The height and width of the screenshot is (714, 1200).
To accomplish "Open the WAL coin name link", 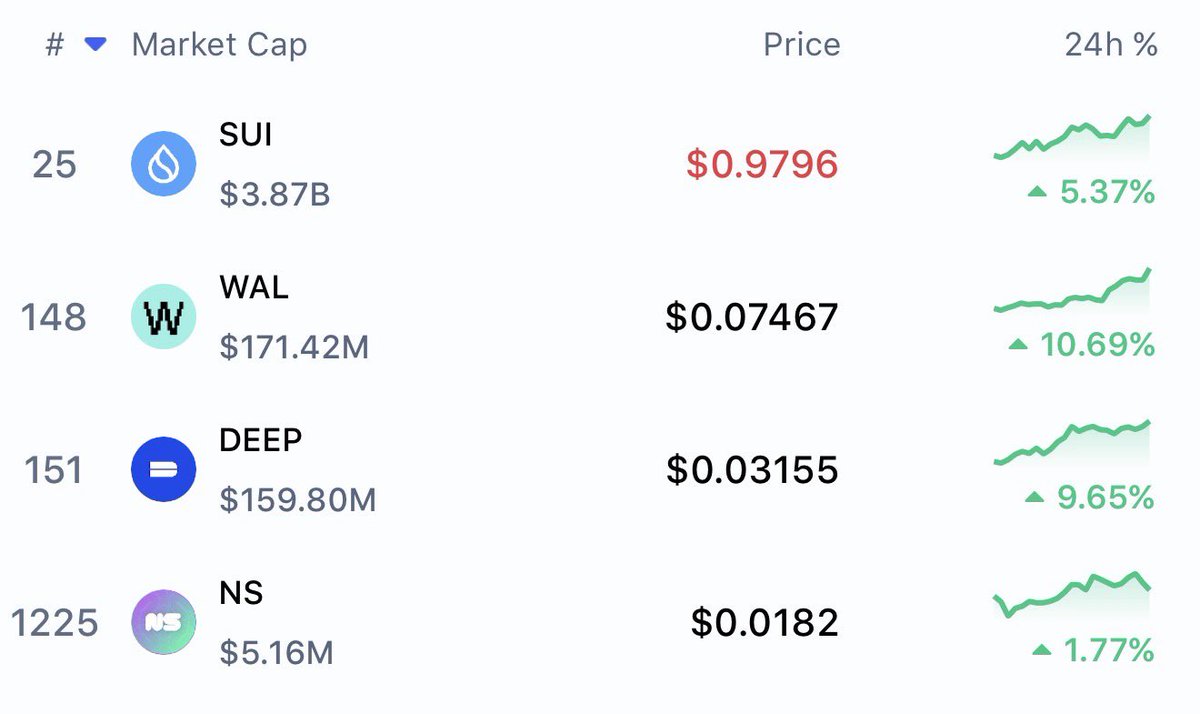I will tap(254, 287).
